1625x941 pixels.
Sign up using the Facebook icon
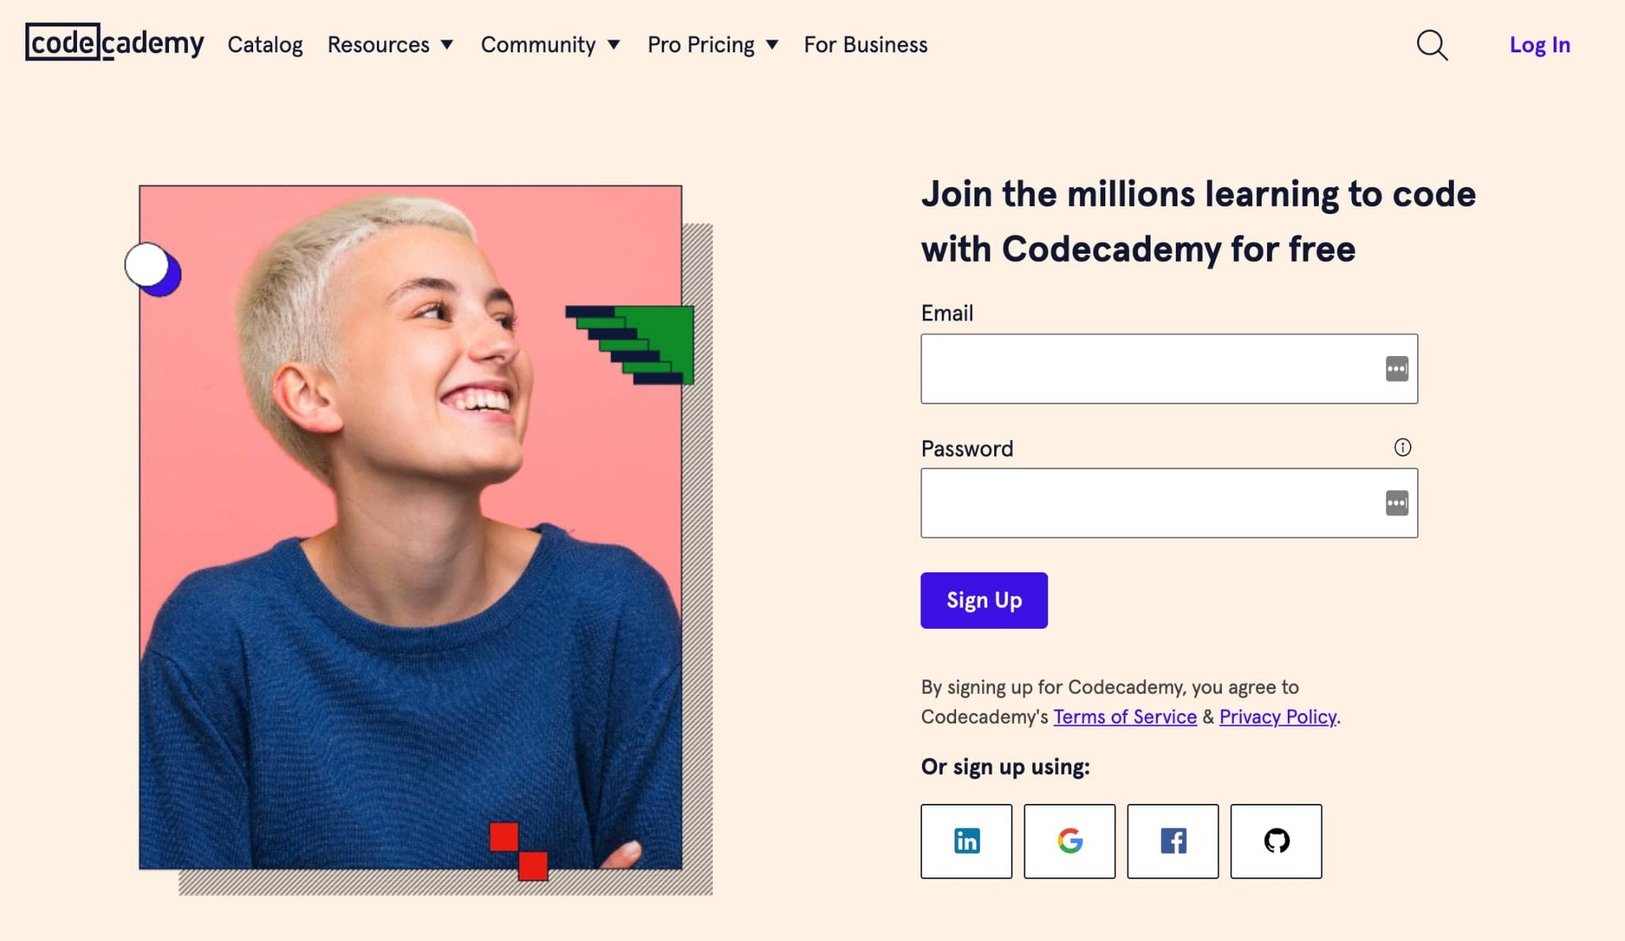pos(1172,841)
